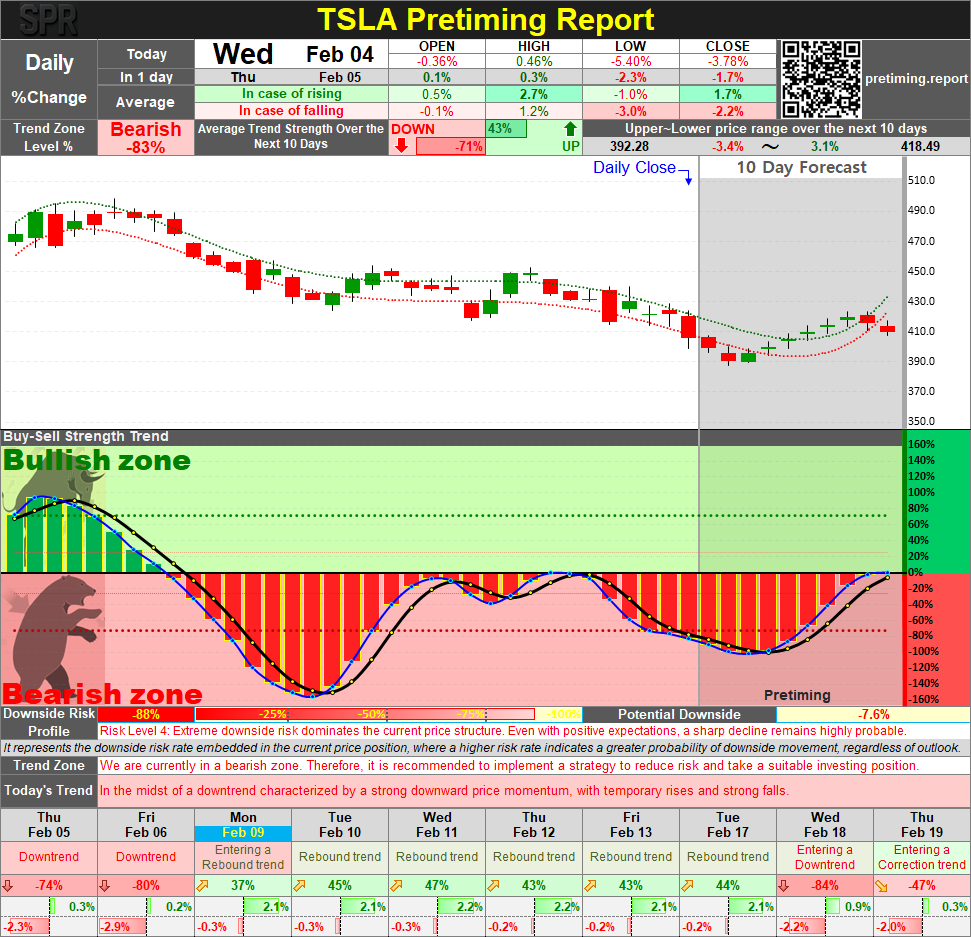
Task: Click the 43% UP strength bar
Action: tap(506, 129)
